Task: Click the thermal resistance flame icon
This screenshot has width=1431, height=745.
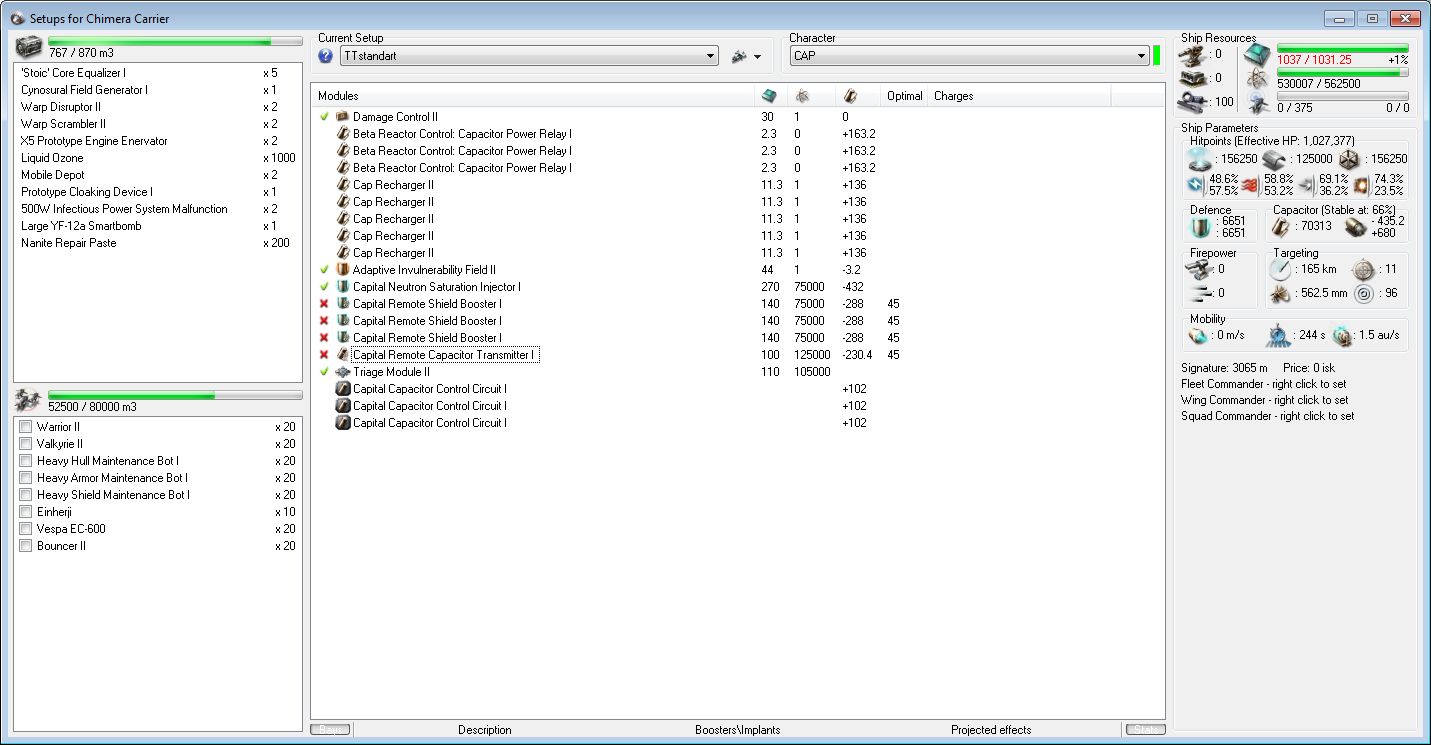Action: 1250,184
